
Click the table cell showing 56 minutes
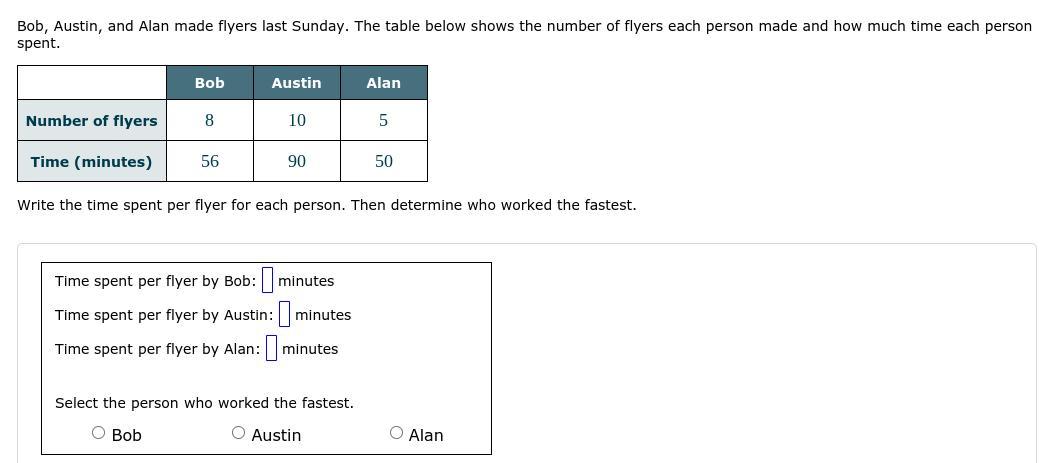(210, 161)
